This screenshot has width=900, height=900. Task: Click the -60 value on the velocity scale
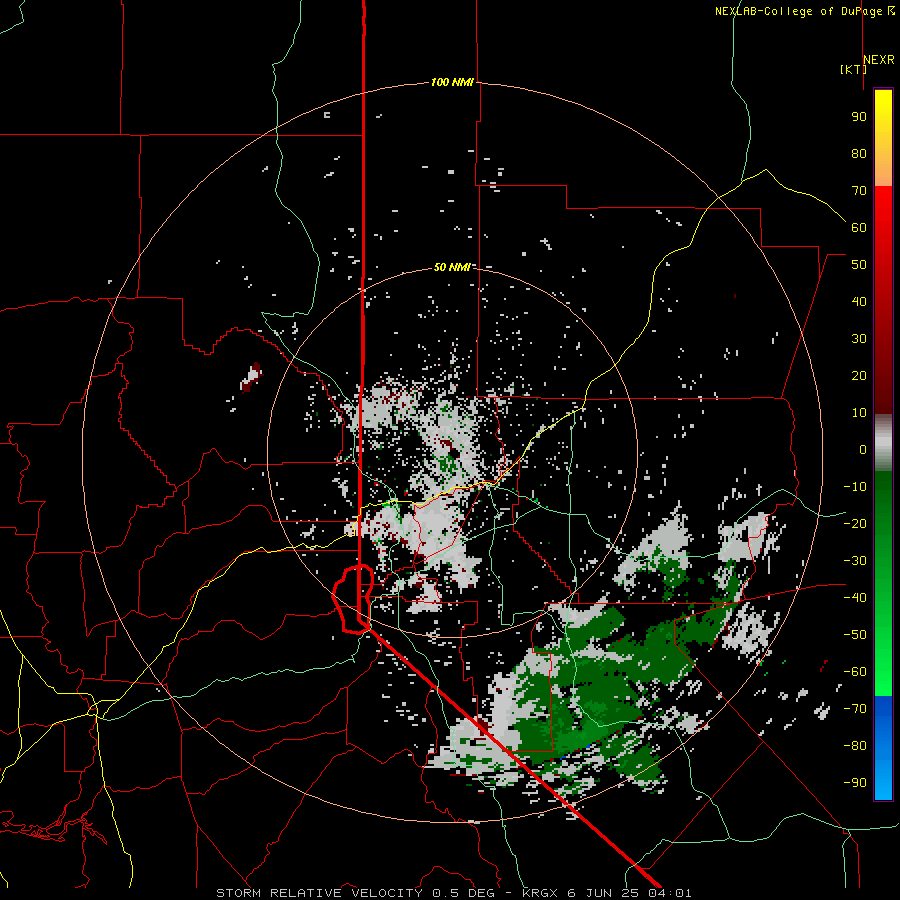855,672
